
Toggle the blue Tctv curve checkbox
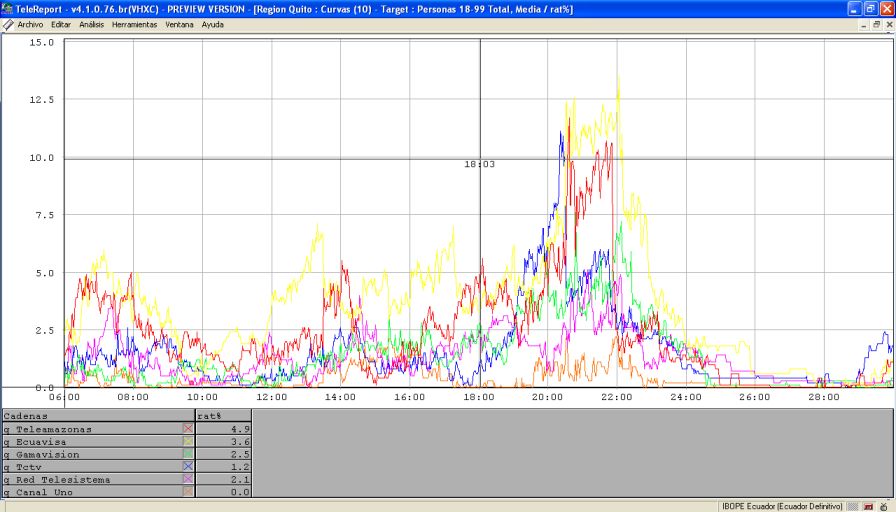pyautogui.click(x=187, y=466)
